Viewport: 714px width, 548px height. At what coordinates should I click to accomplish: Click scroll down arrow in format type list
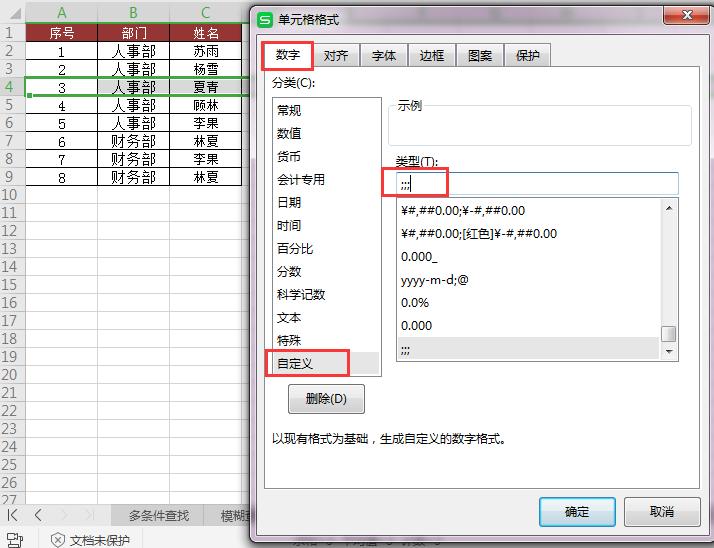click(x=669, y=351)
